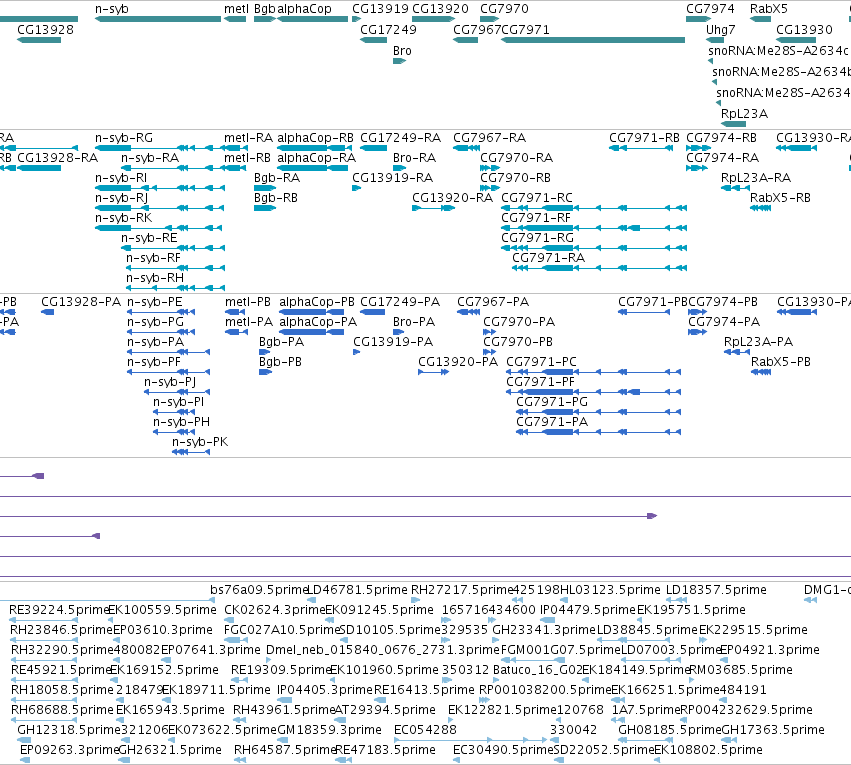This screenshot has height=765, width=851.
Task: Click transcript alphaCop-RB label
Action: pos(315,138)
